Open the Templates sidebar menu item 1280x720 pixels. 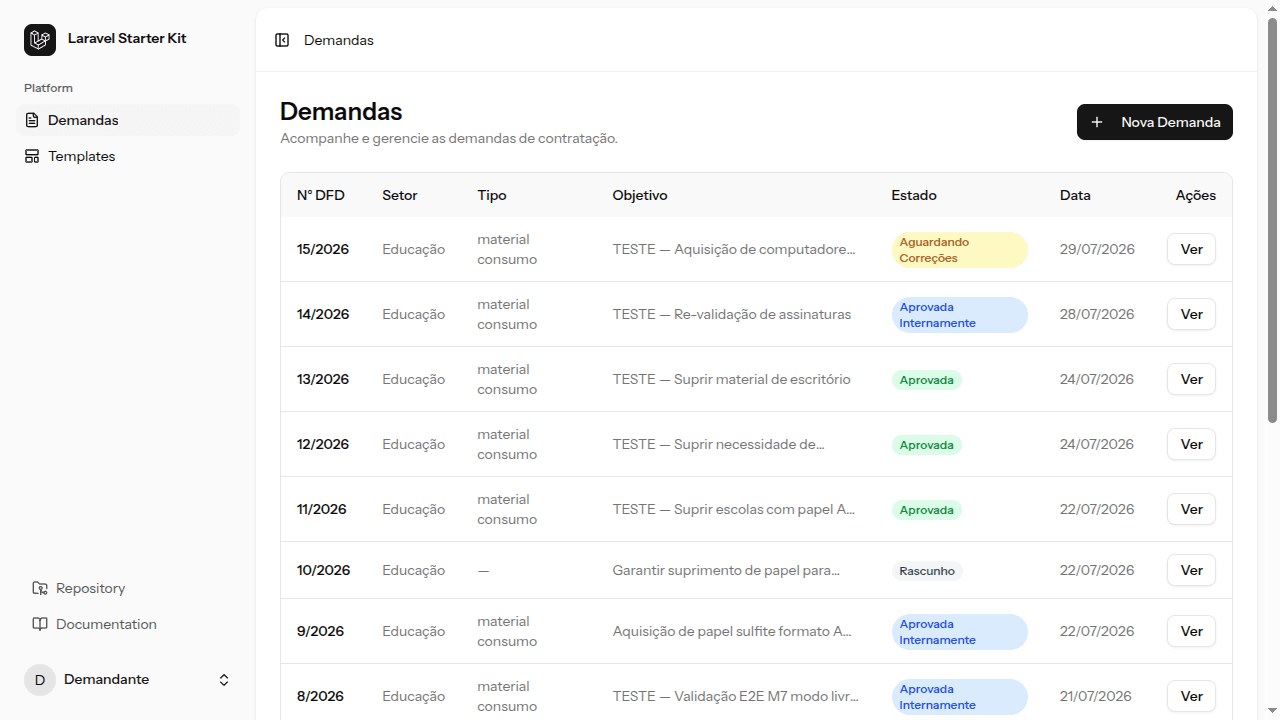pos(128,156)
